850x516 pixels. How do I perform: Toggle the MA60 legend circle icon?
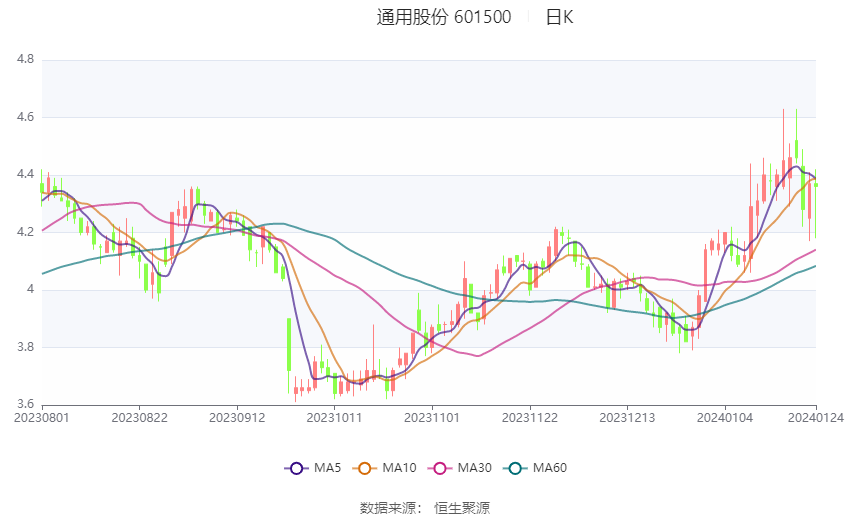515,468
